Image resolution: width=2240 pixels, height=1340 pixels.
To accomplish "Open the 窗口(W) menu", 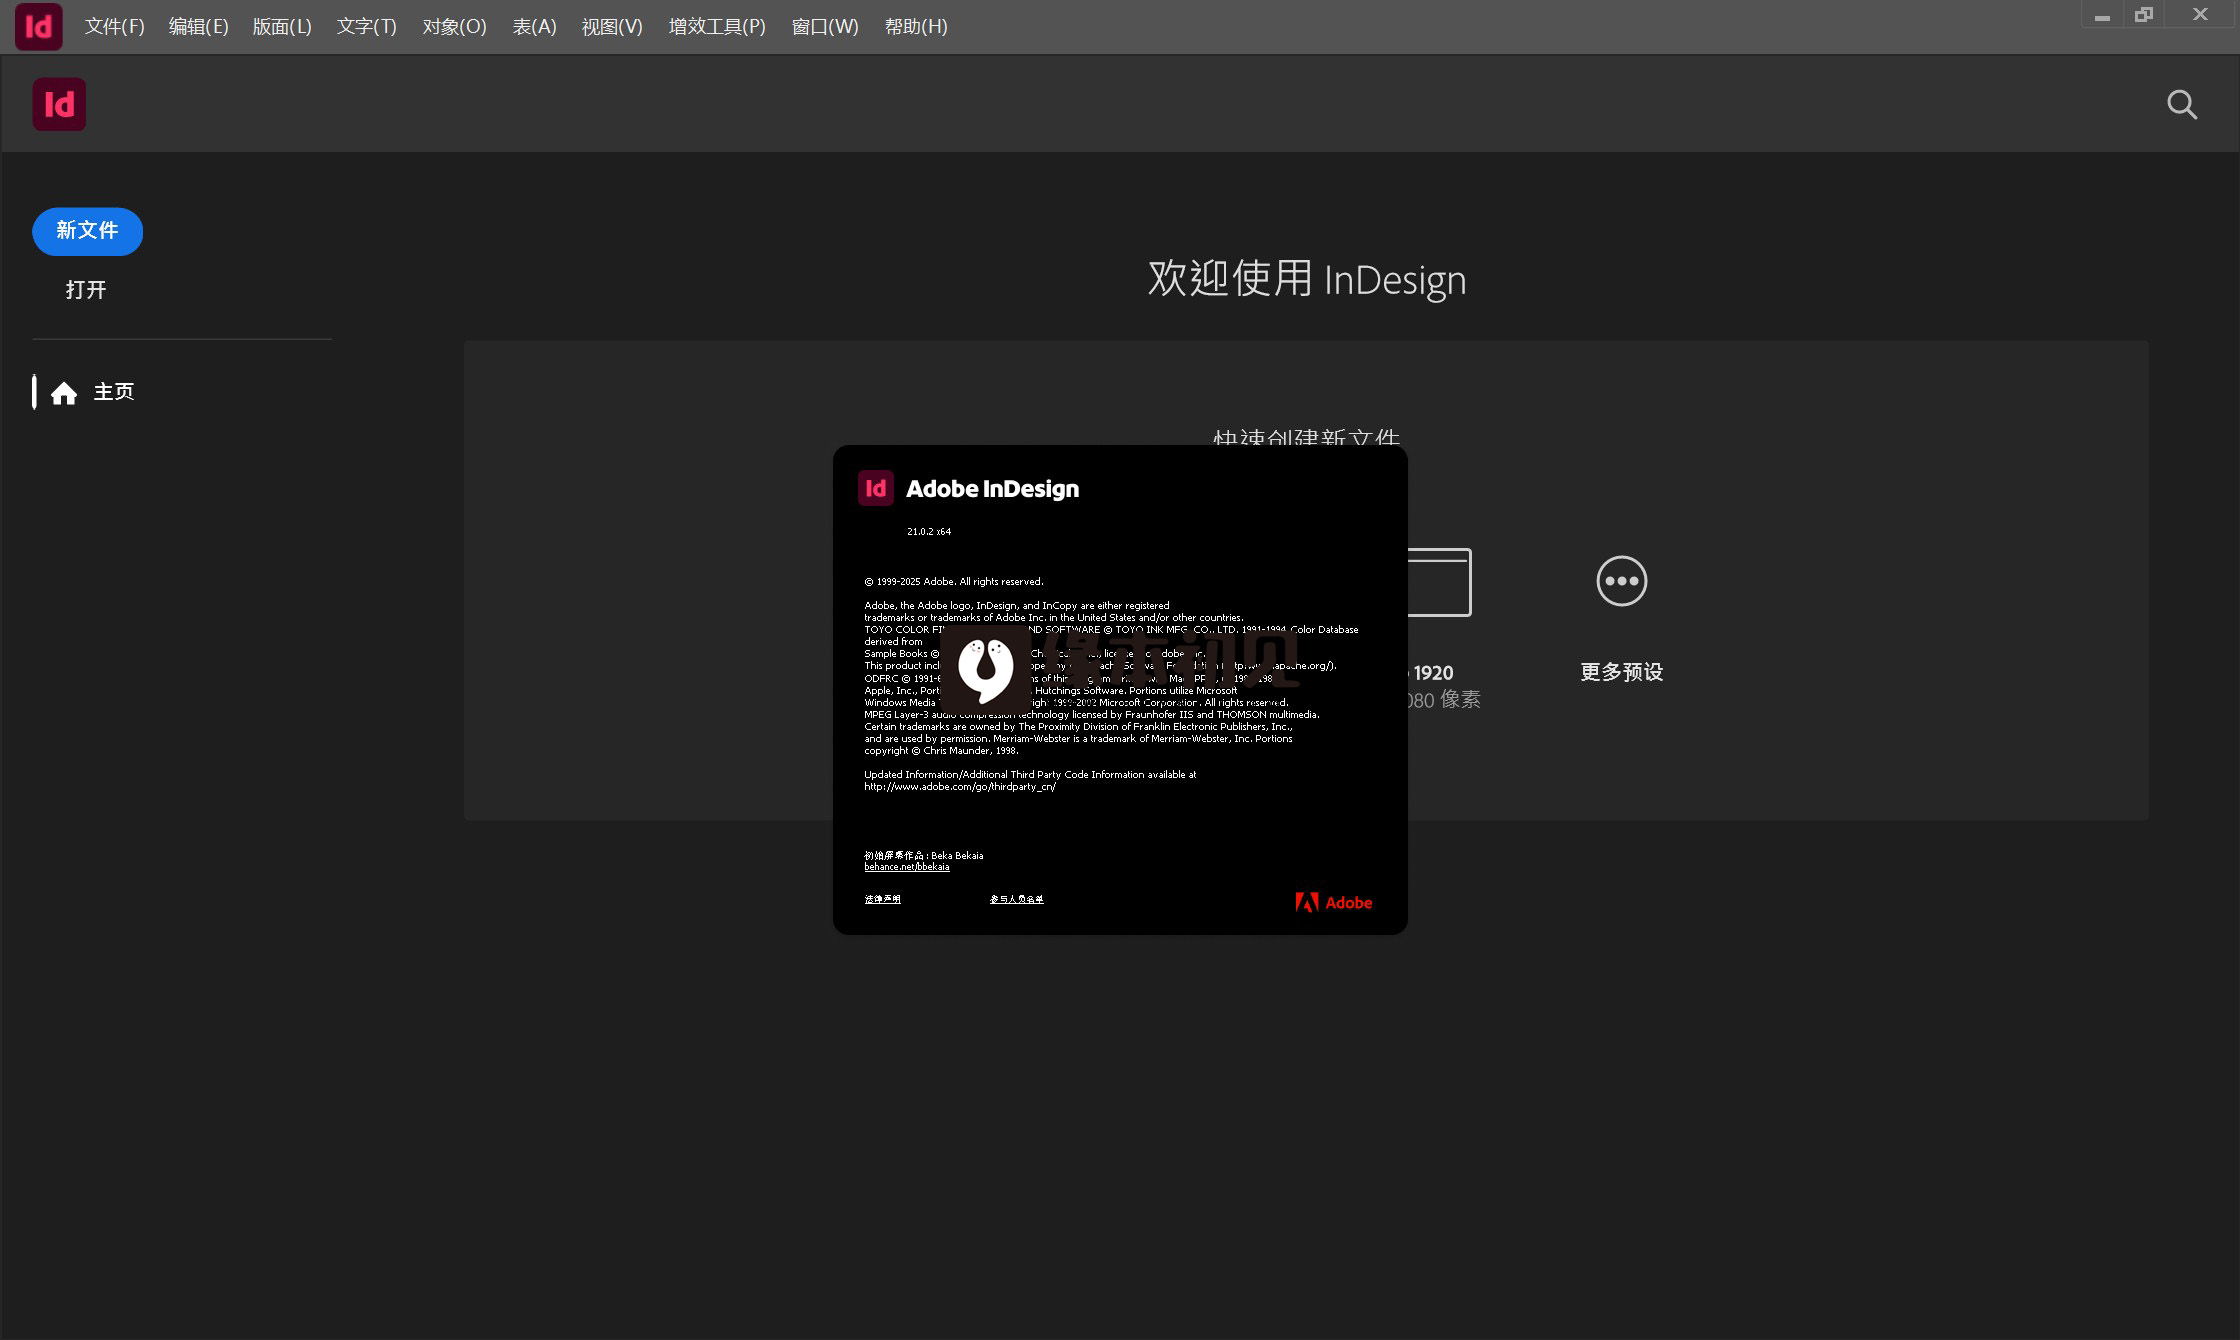I will (x=824, y=27).
